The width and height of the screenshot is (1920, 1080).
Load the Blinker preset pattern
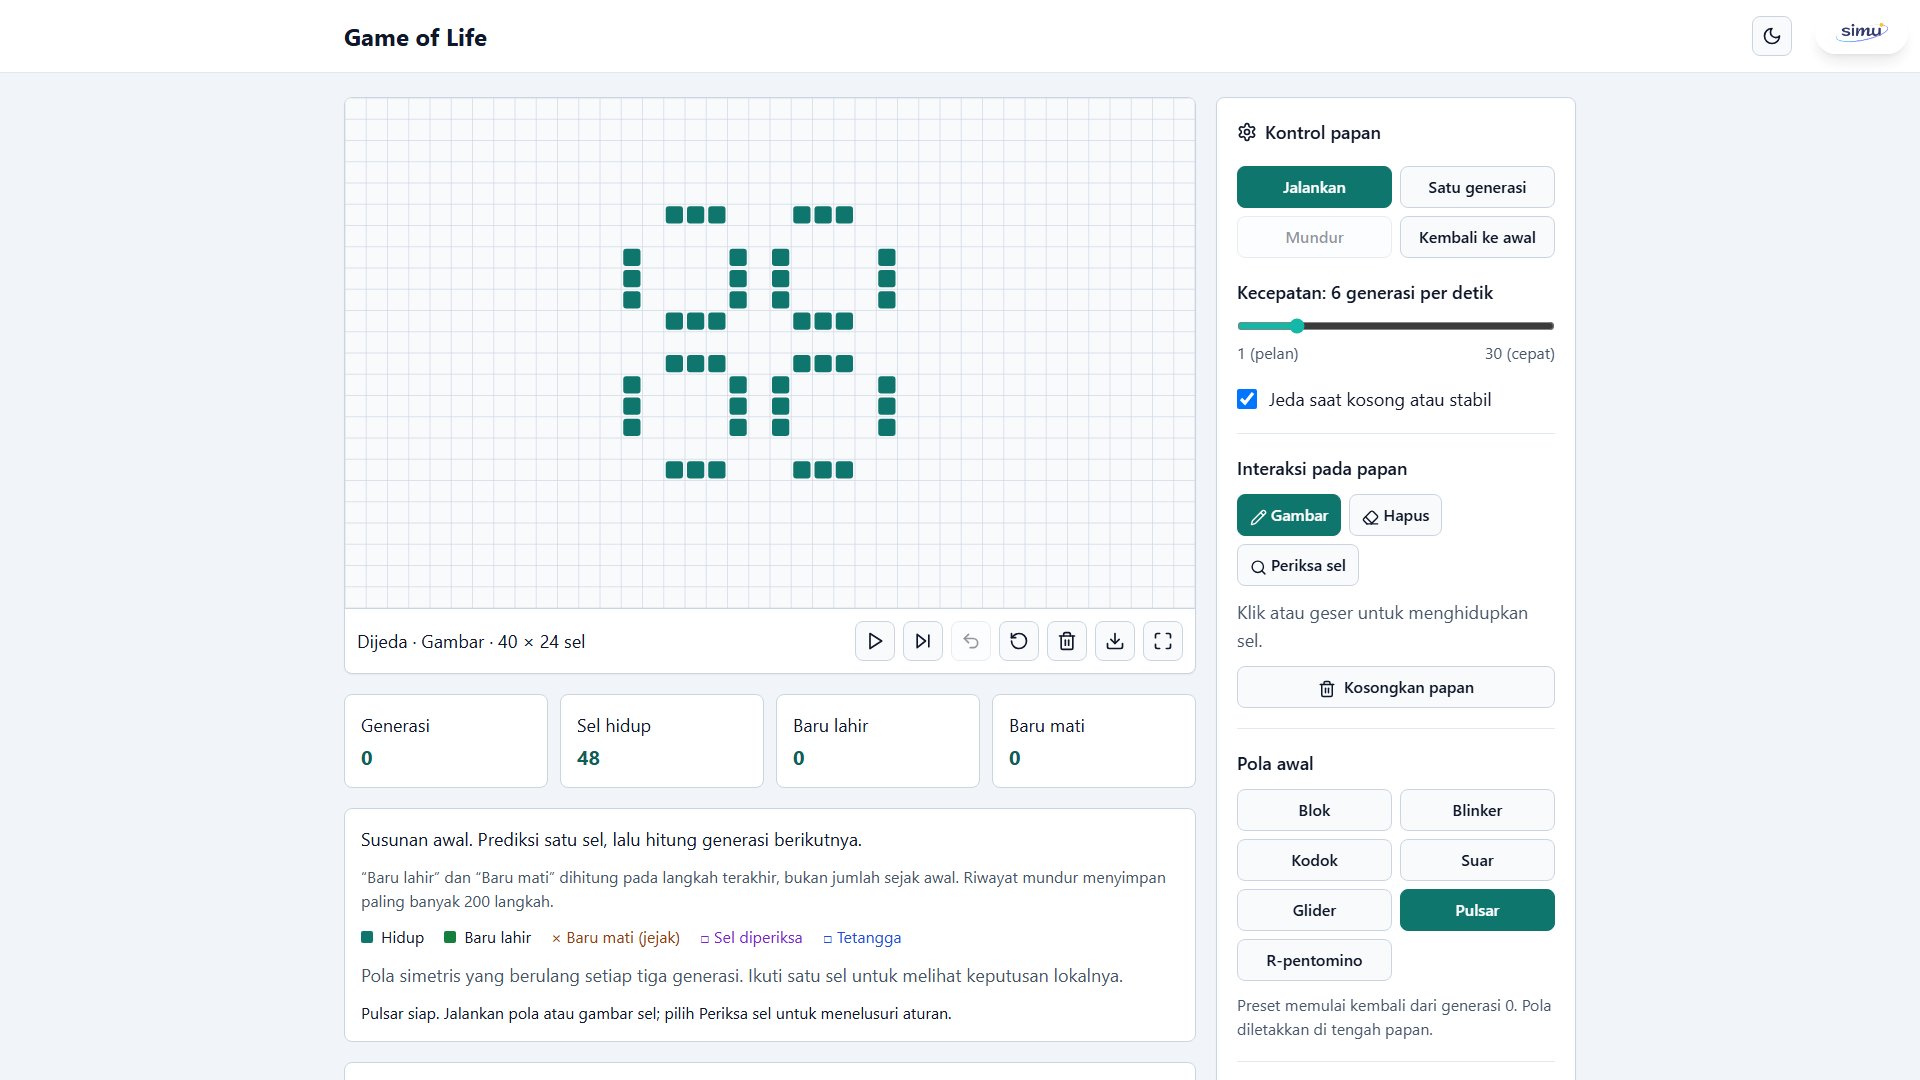point(1477,810)
